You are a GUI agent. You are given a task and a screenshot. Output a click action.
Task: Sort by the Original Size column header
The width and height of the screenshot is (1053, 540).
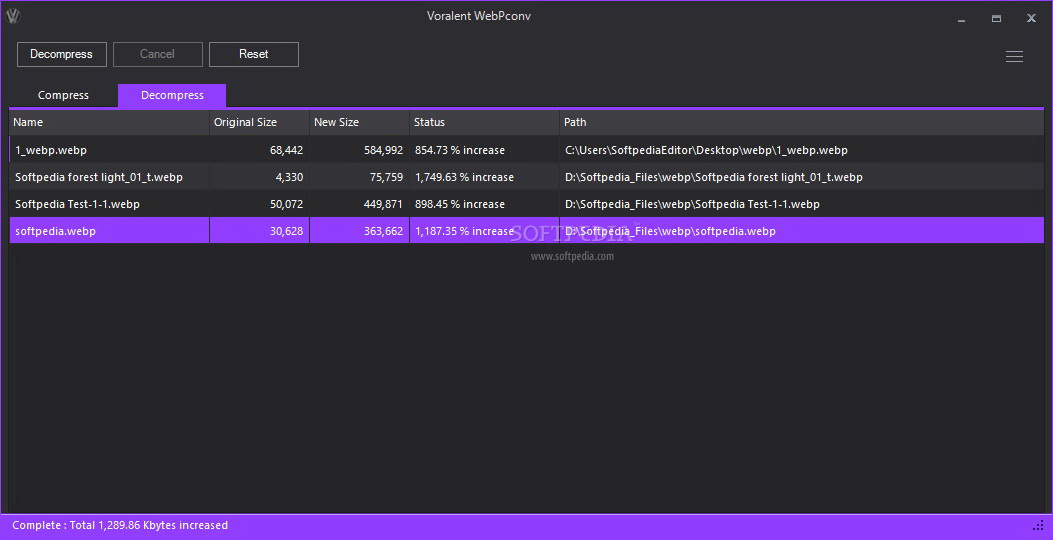click(x=259, y=122)
